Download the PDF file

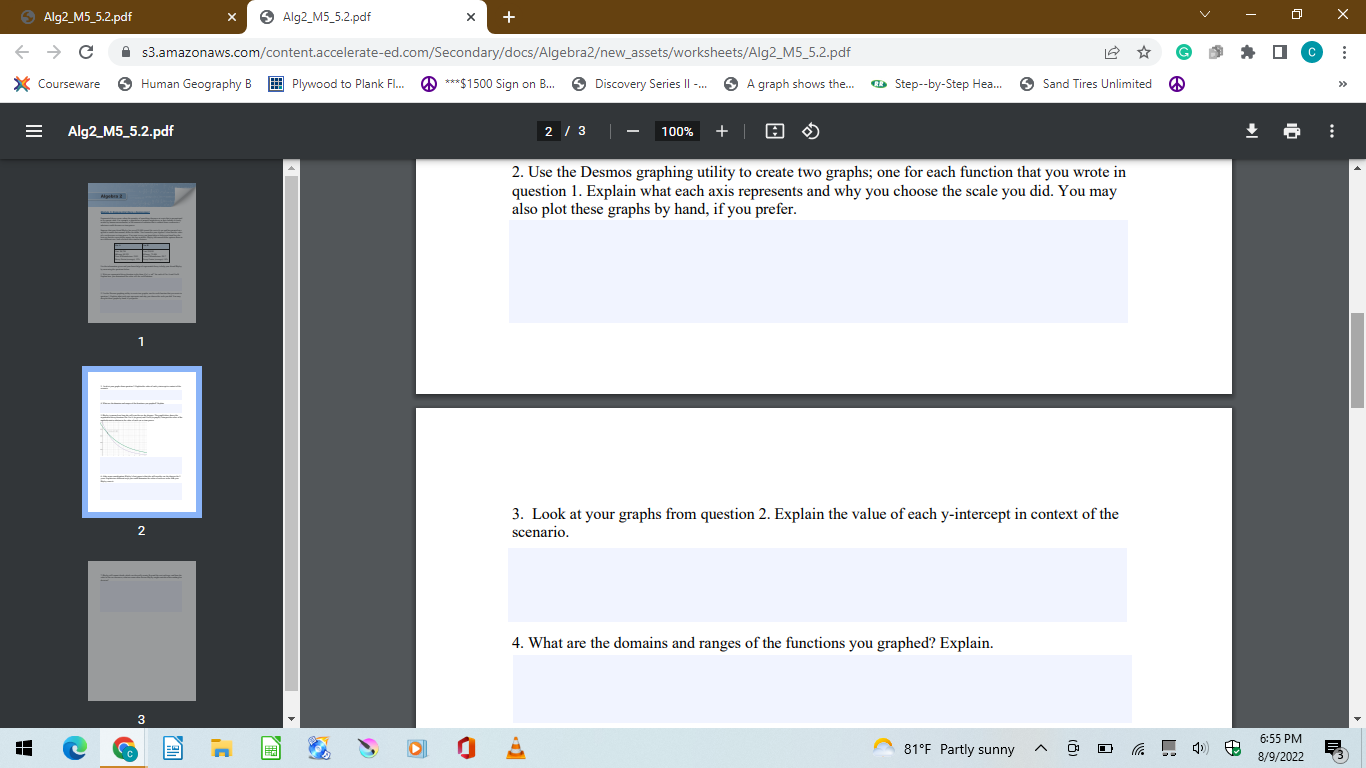1252,131
